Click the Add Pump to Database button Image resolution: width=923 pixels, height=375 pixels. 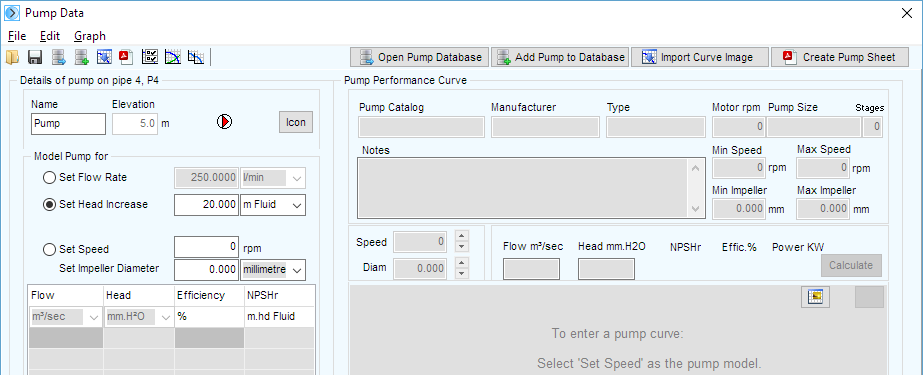click(560, 57)
